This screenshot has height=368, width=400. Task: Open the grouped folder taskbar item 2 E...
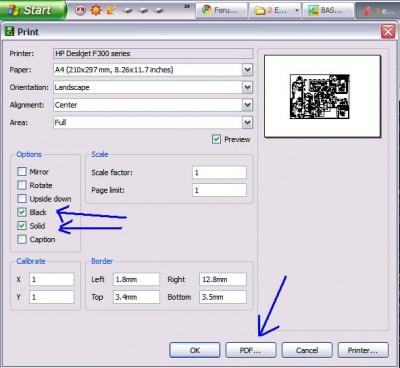coord(271,11)
